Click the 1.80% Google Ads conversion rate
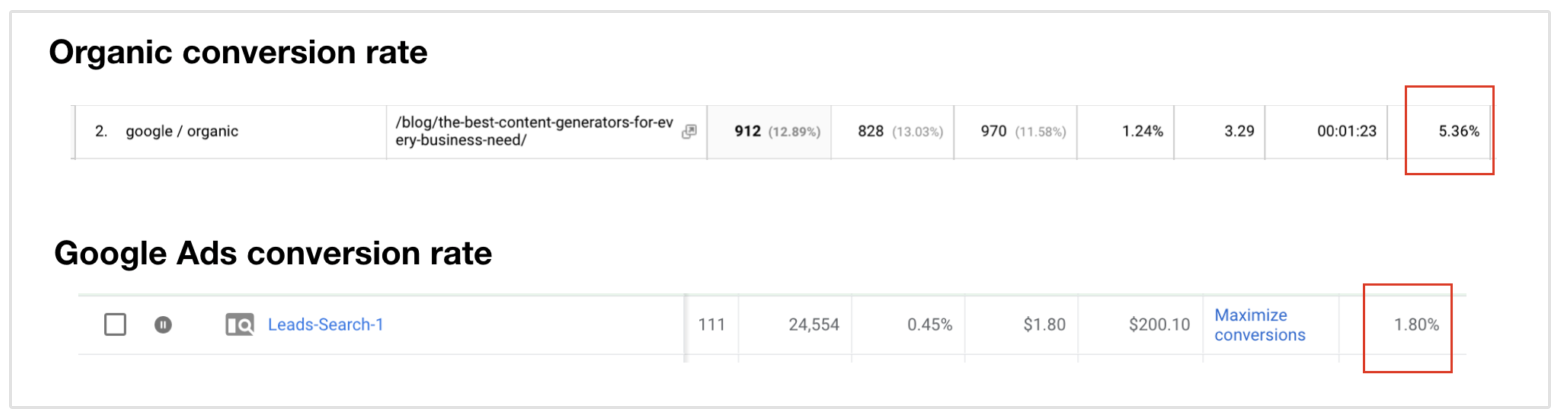This screenshot has width=1560, height=420. tap(1416, 324)
